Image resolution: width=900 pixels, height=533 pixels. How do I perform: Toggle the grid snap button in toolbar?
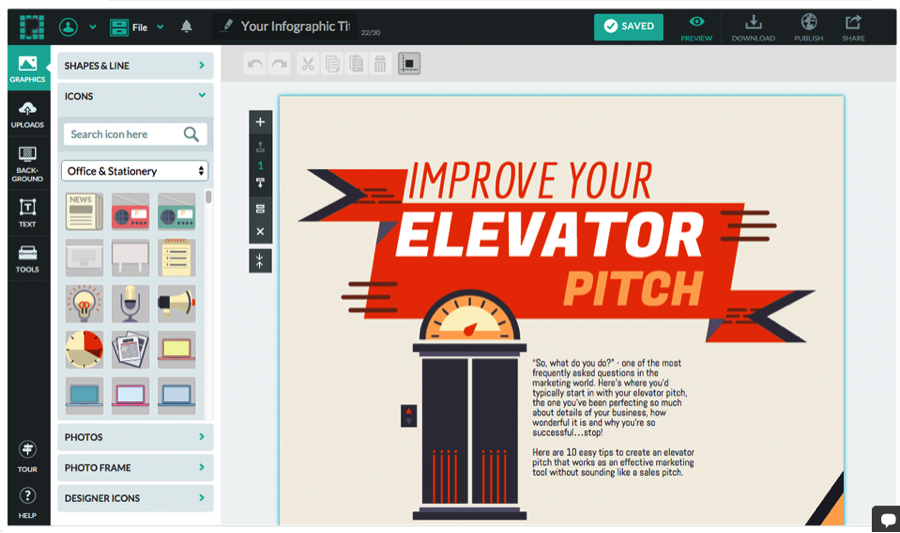point(409,64)
